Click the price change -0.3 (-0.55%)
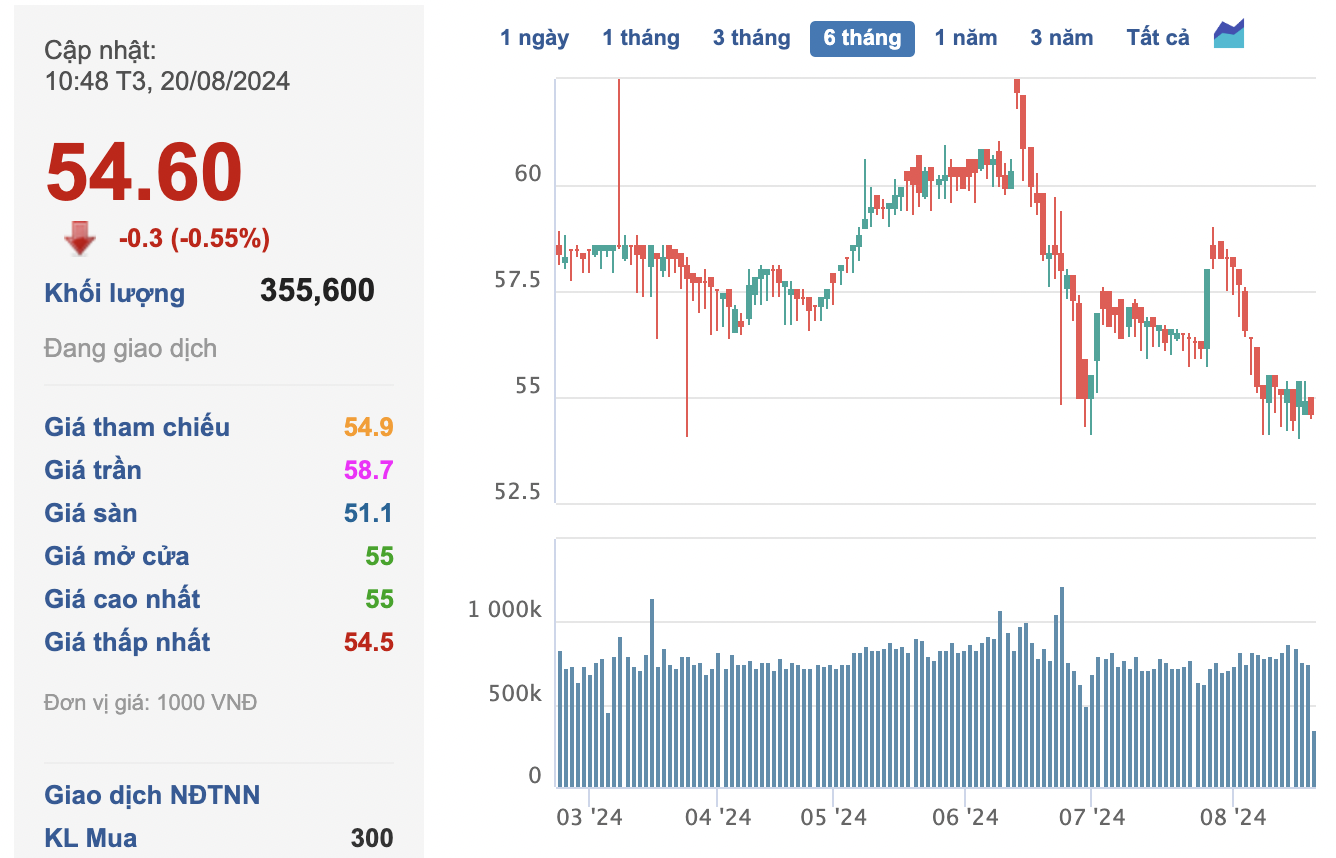 tap(194, 238)
